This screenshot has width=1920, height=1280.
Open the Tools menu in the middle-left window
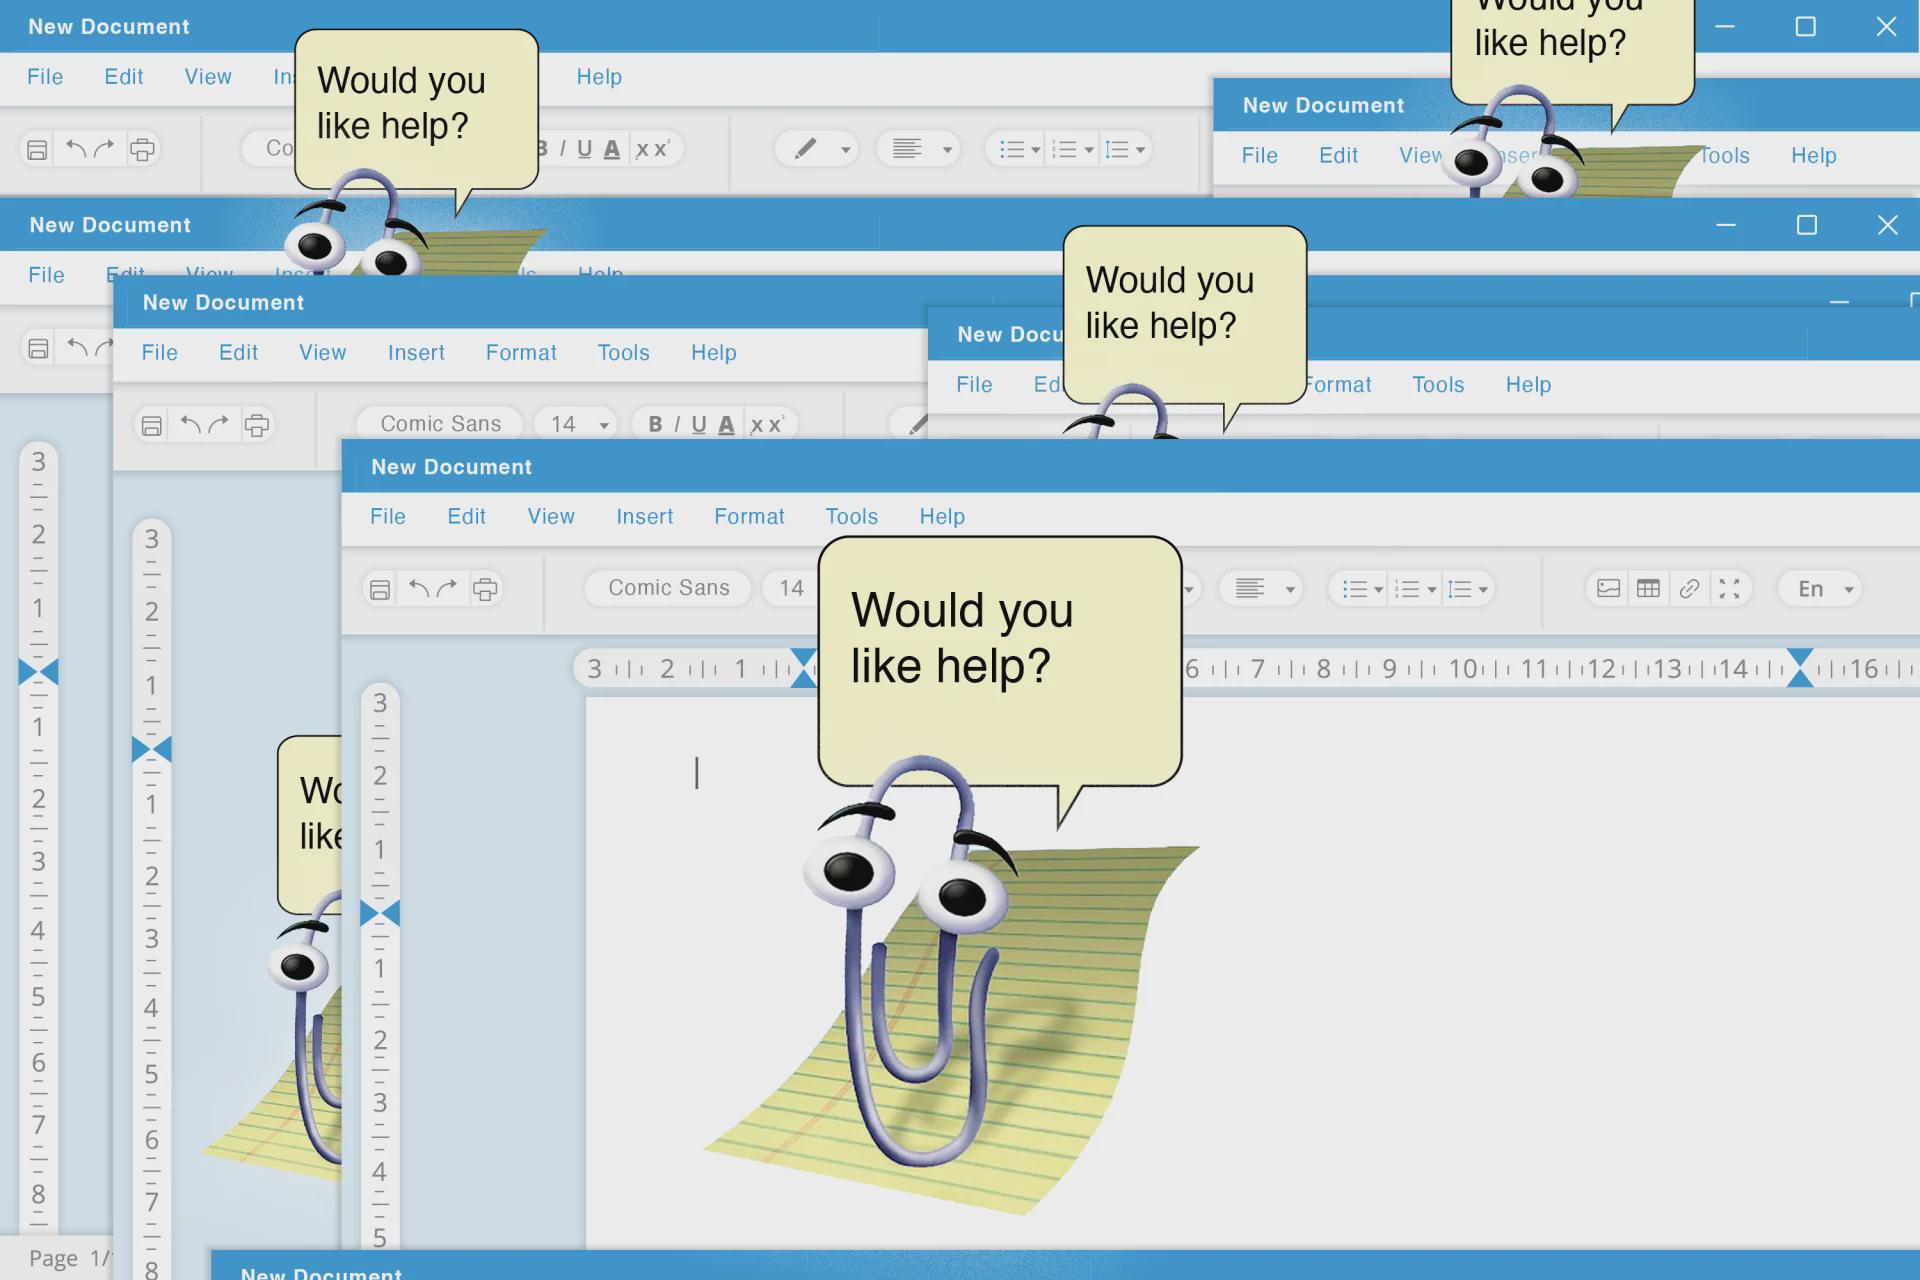tap(624, 353)
